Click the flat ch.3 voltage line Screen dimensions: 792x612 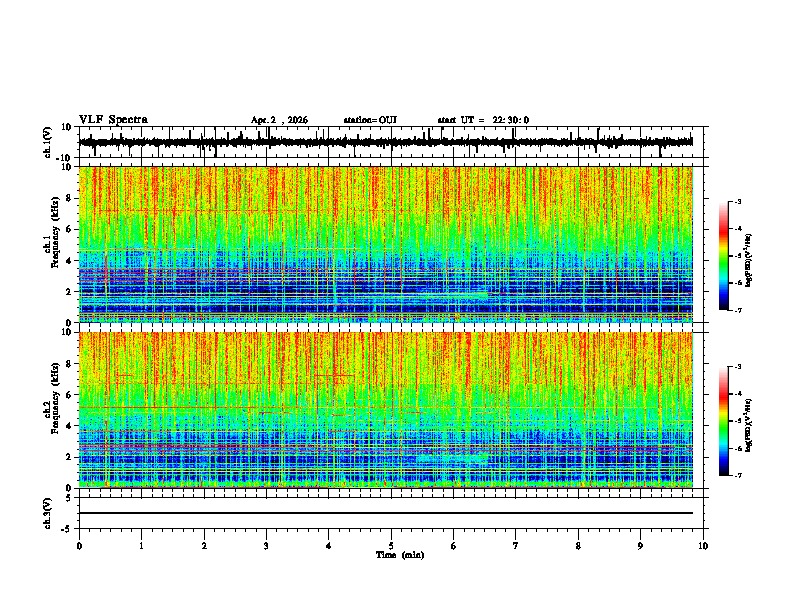coord(386,513)
